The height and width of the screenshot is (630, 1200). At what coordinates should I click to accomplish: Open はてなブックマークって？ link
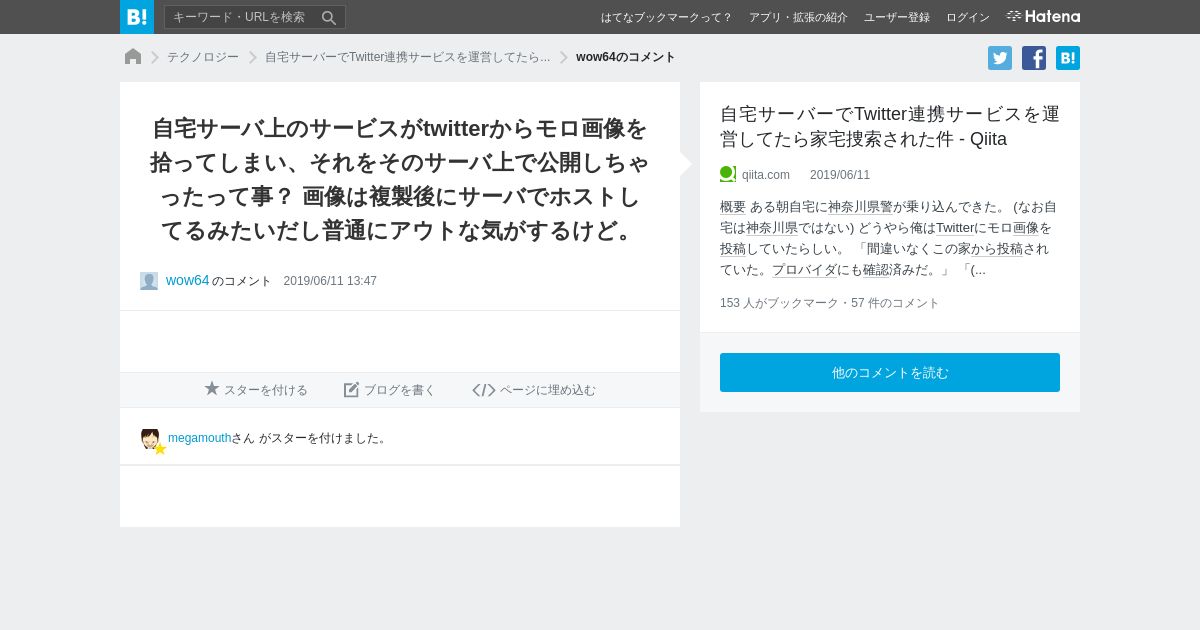point(666,17)
